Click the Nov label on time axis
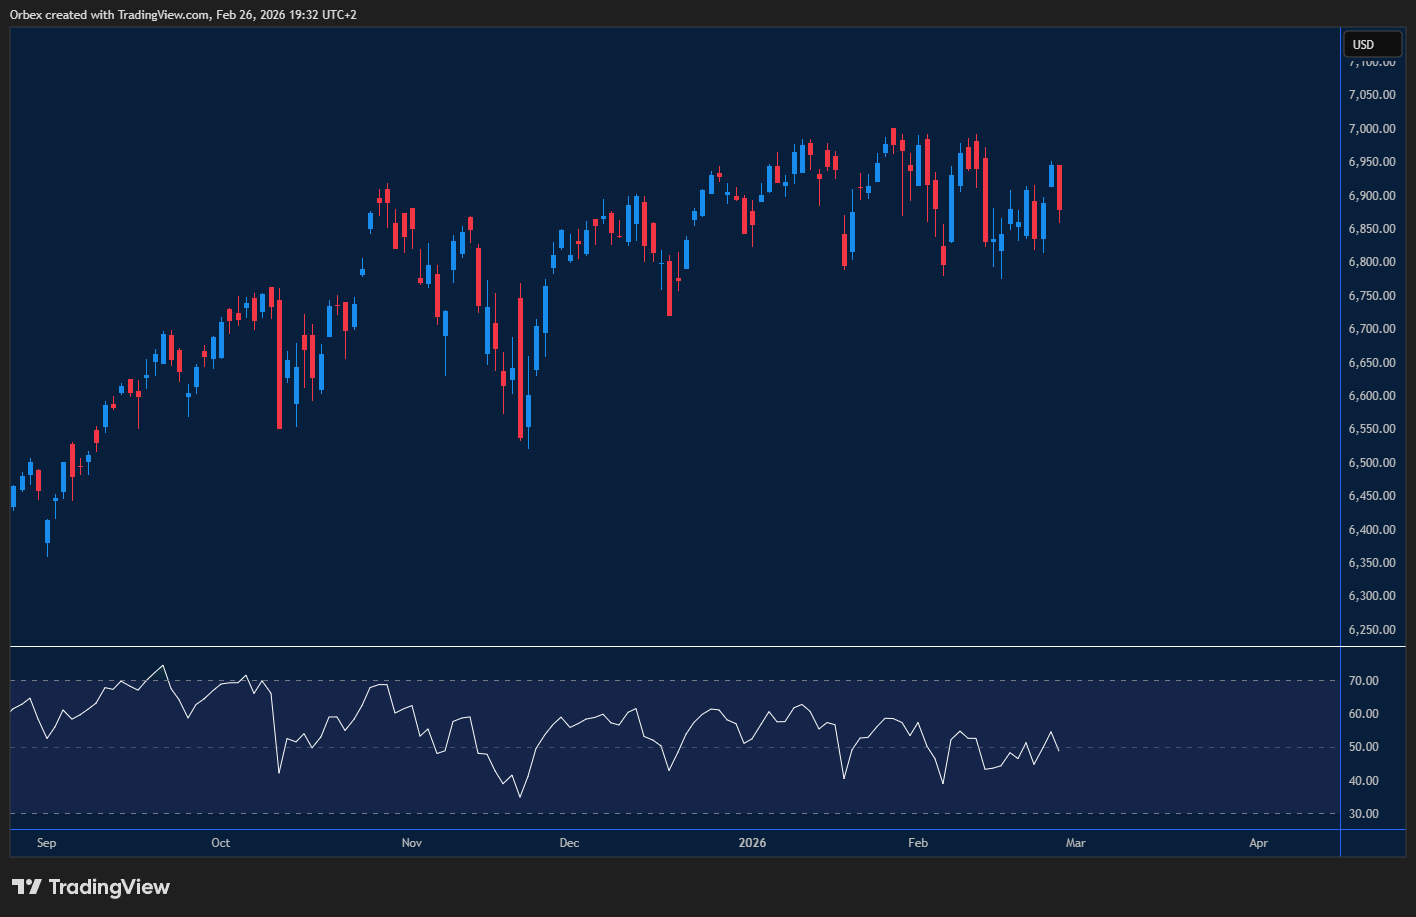 pyautogui.click(x=412, y=843)
